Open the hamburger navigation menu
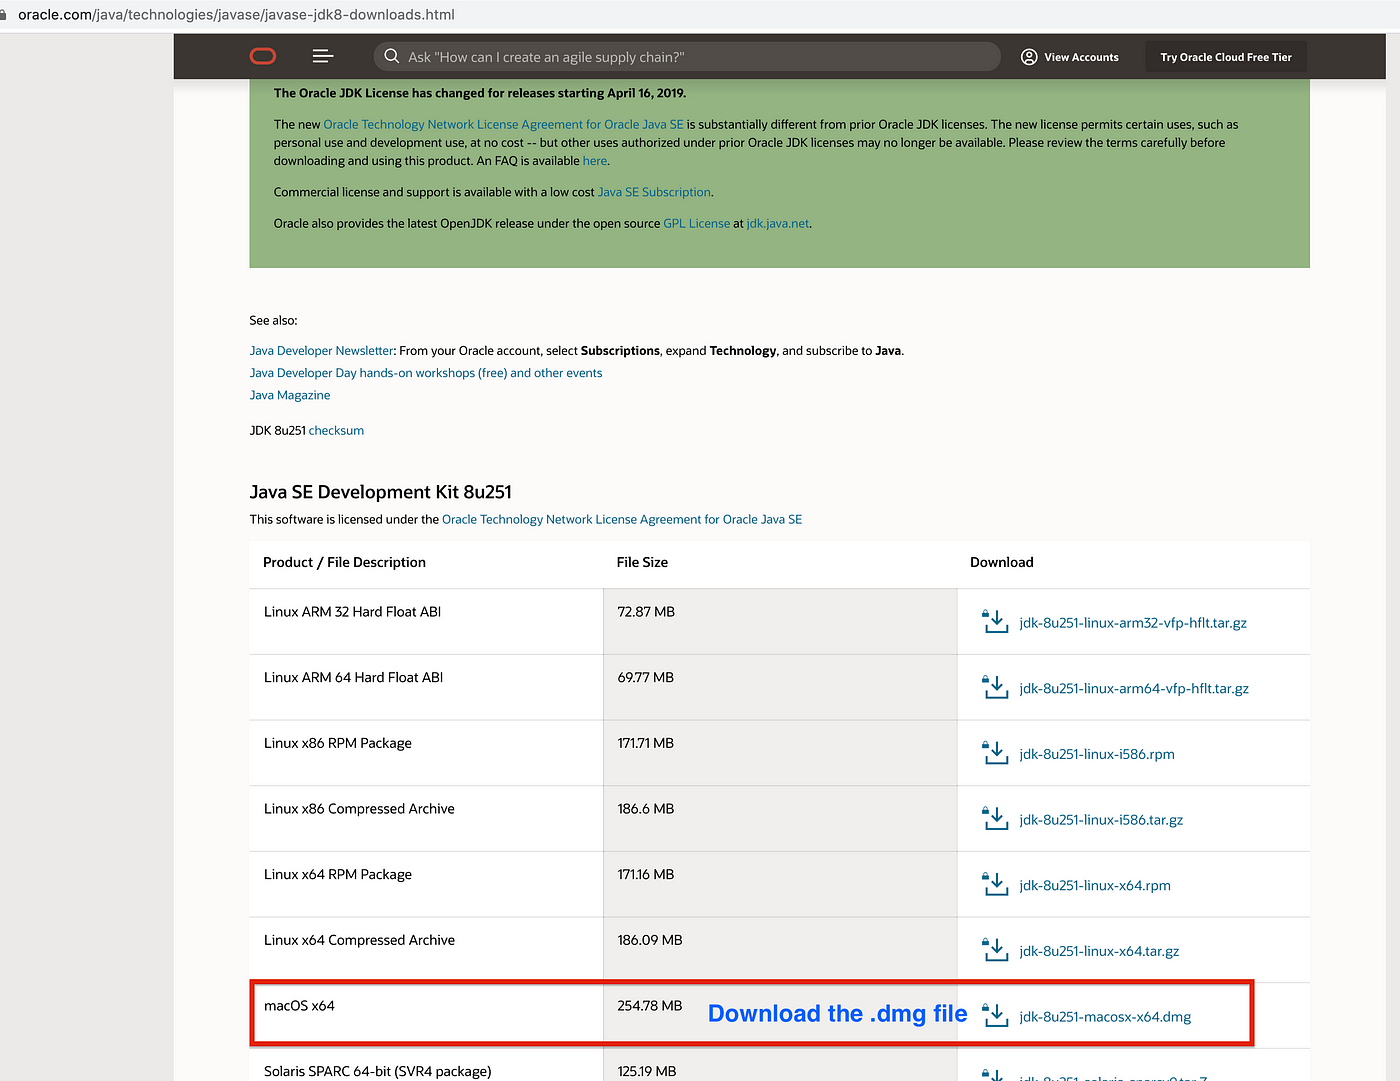This screenshot has width=1400, height=1081. point(323,56)
